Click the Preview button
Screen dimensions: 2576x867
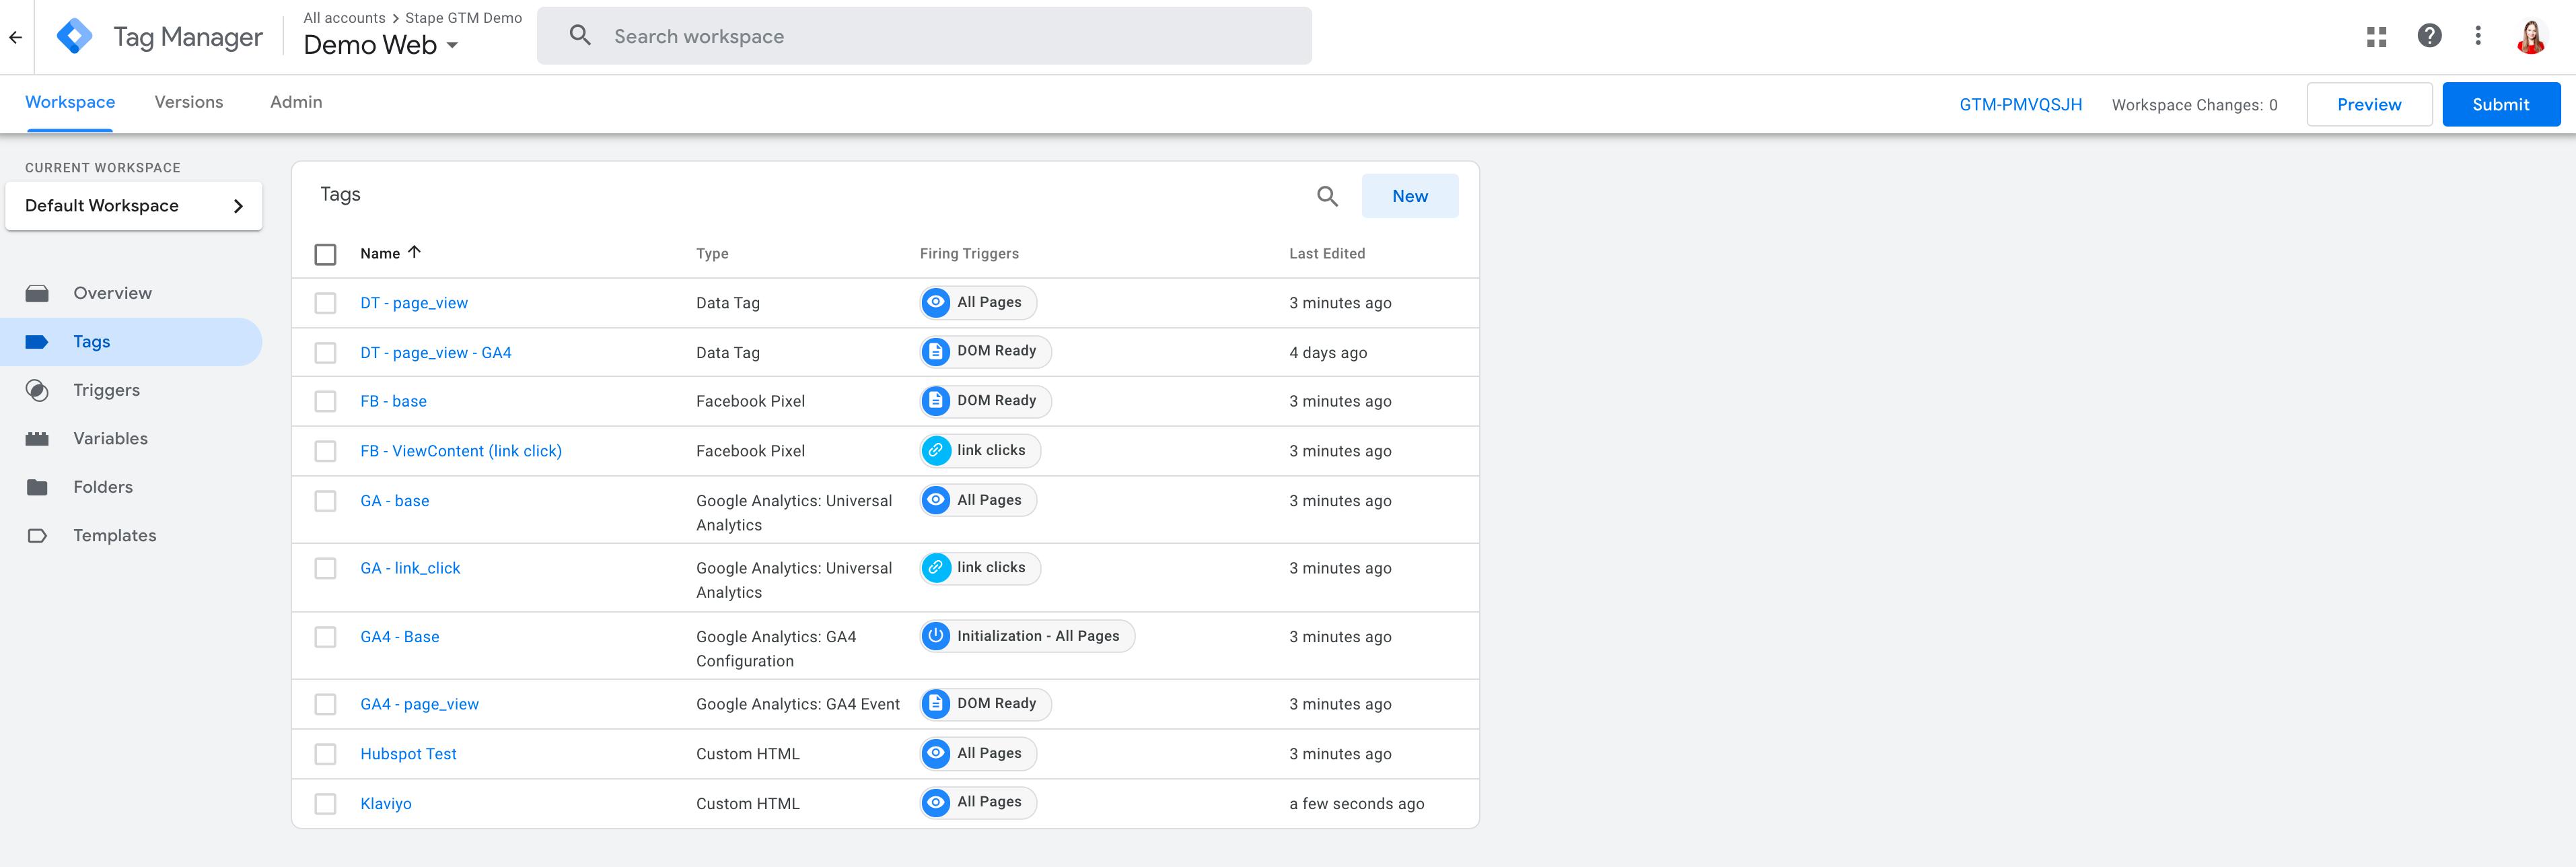tap(2369, 105)
